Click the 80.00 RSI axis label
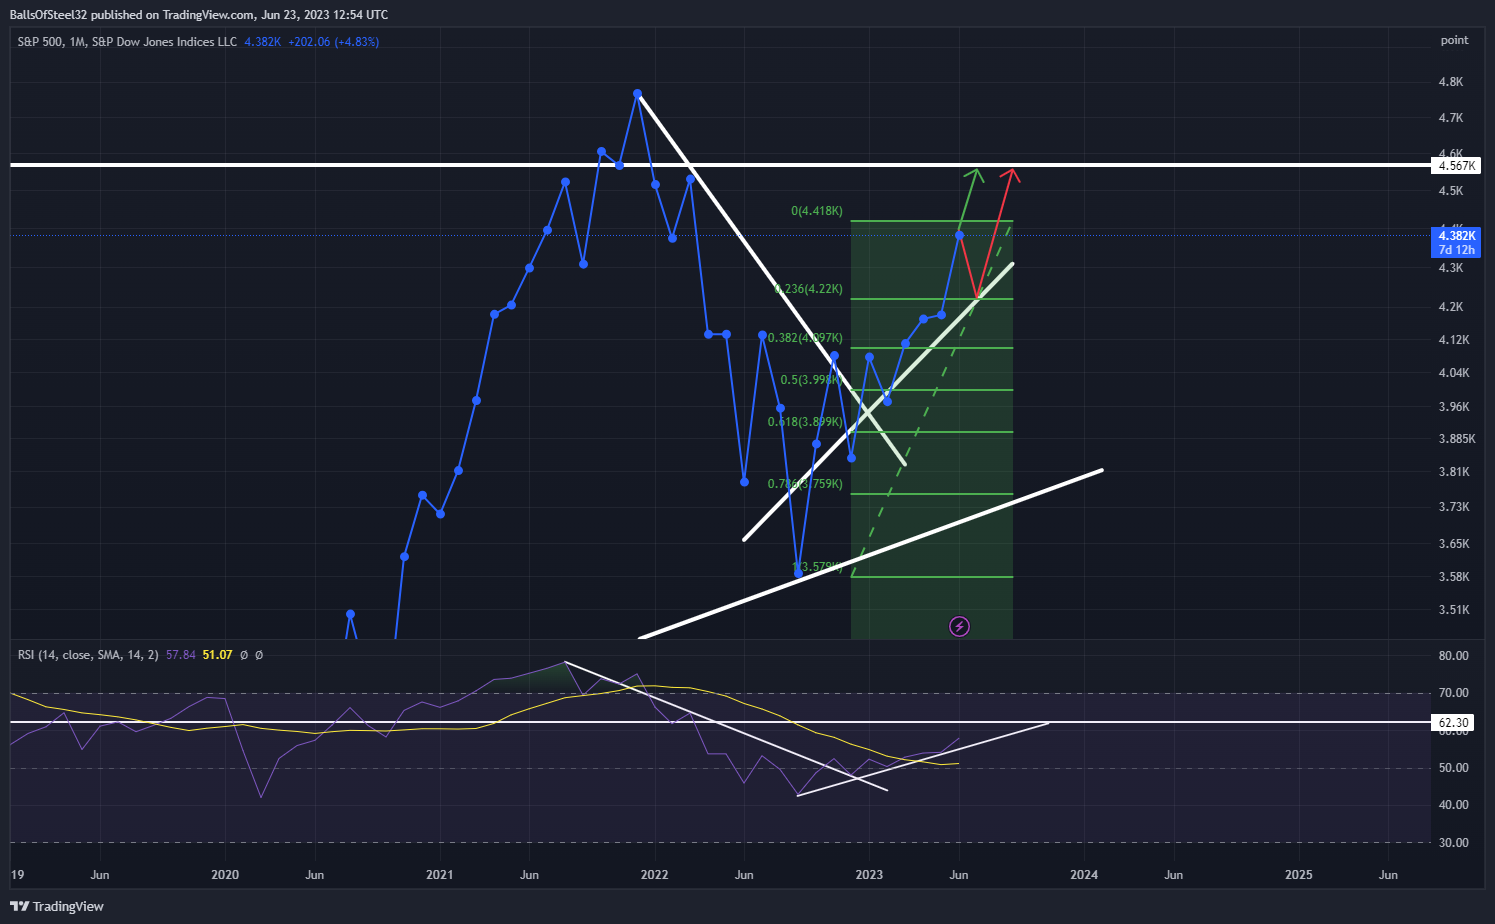Image resolution: width=1495 pixels, height=924 pixels. click(1454, 656)
